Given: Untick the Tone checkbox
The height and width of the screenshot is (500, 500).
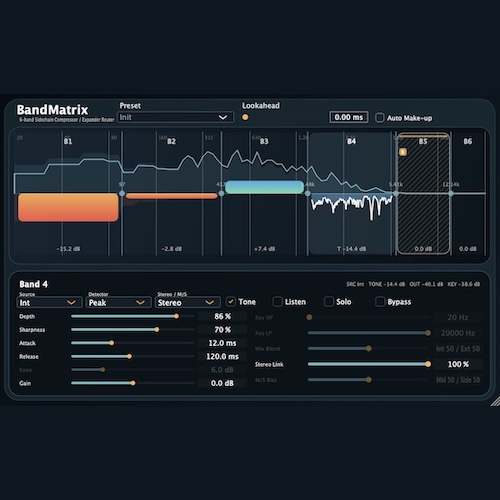Looking at the screenshot, I should [x=230, y=302].
